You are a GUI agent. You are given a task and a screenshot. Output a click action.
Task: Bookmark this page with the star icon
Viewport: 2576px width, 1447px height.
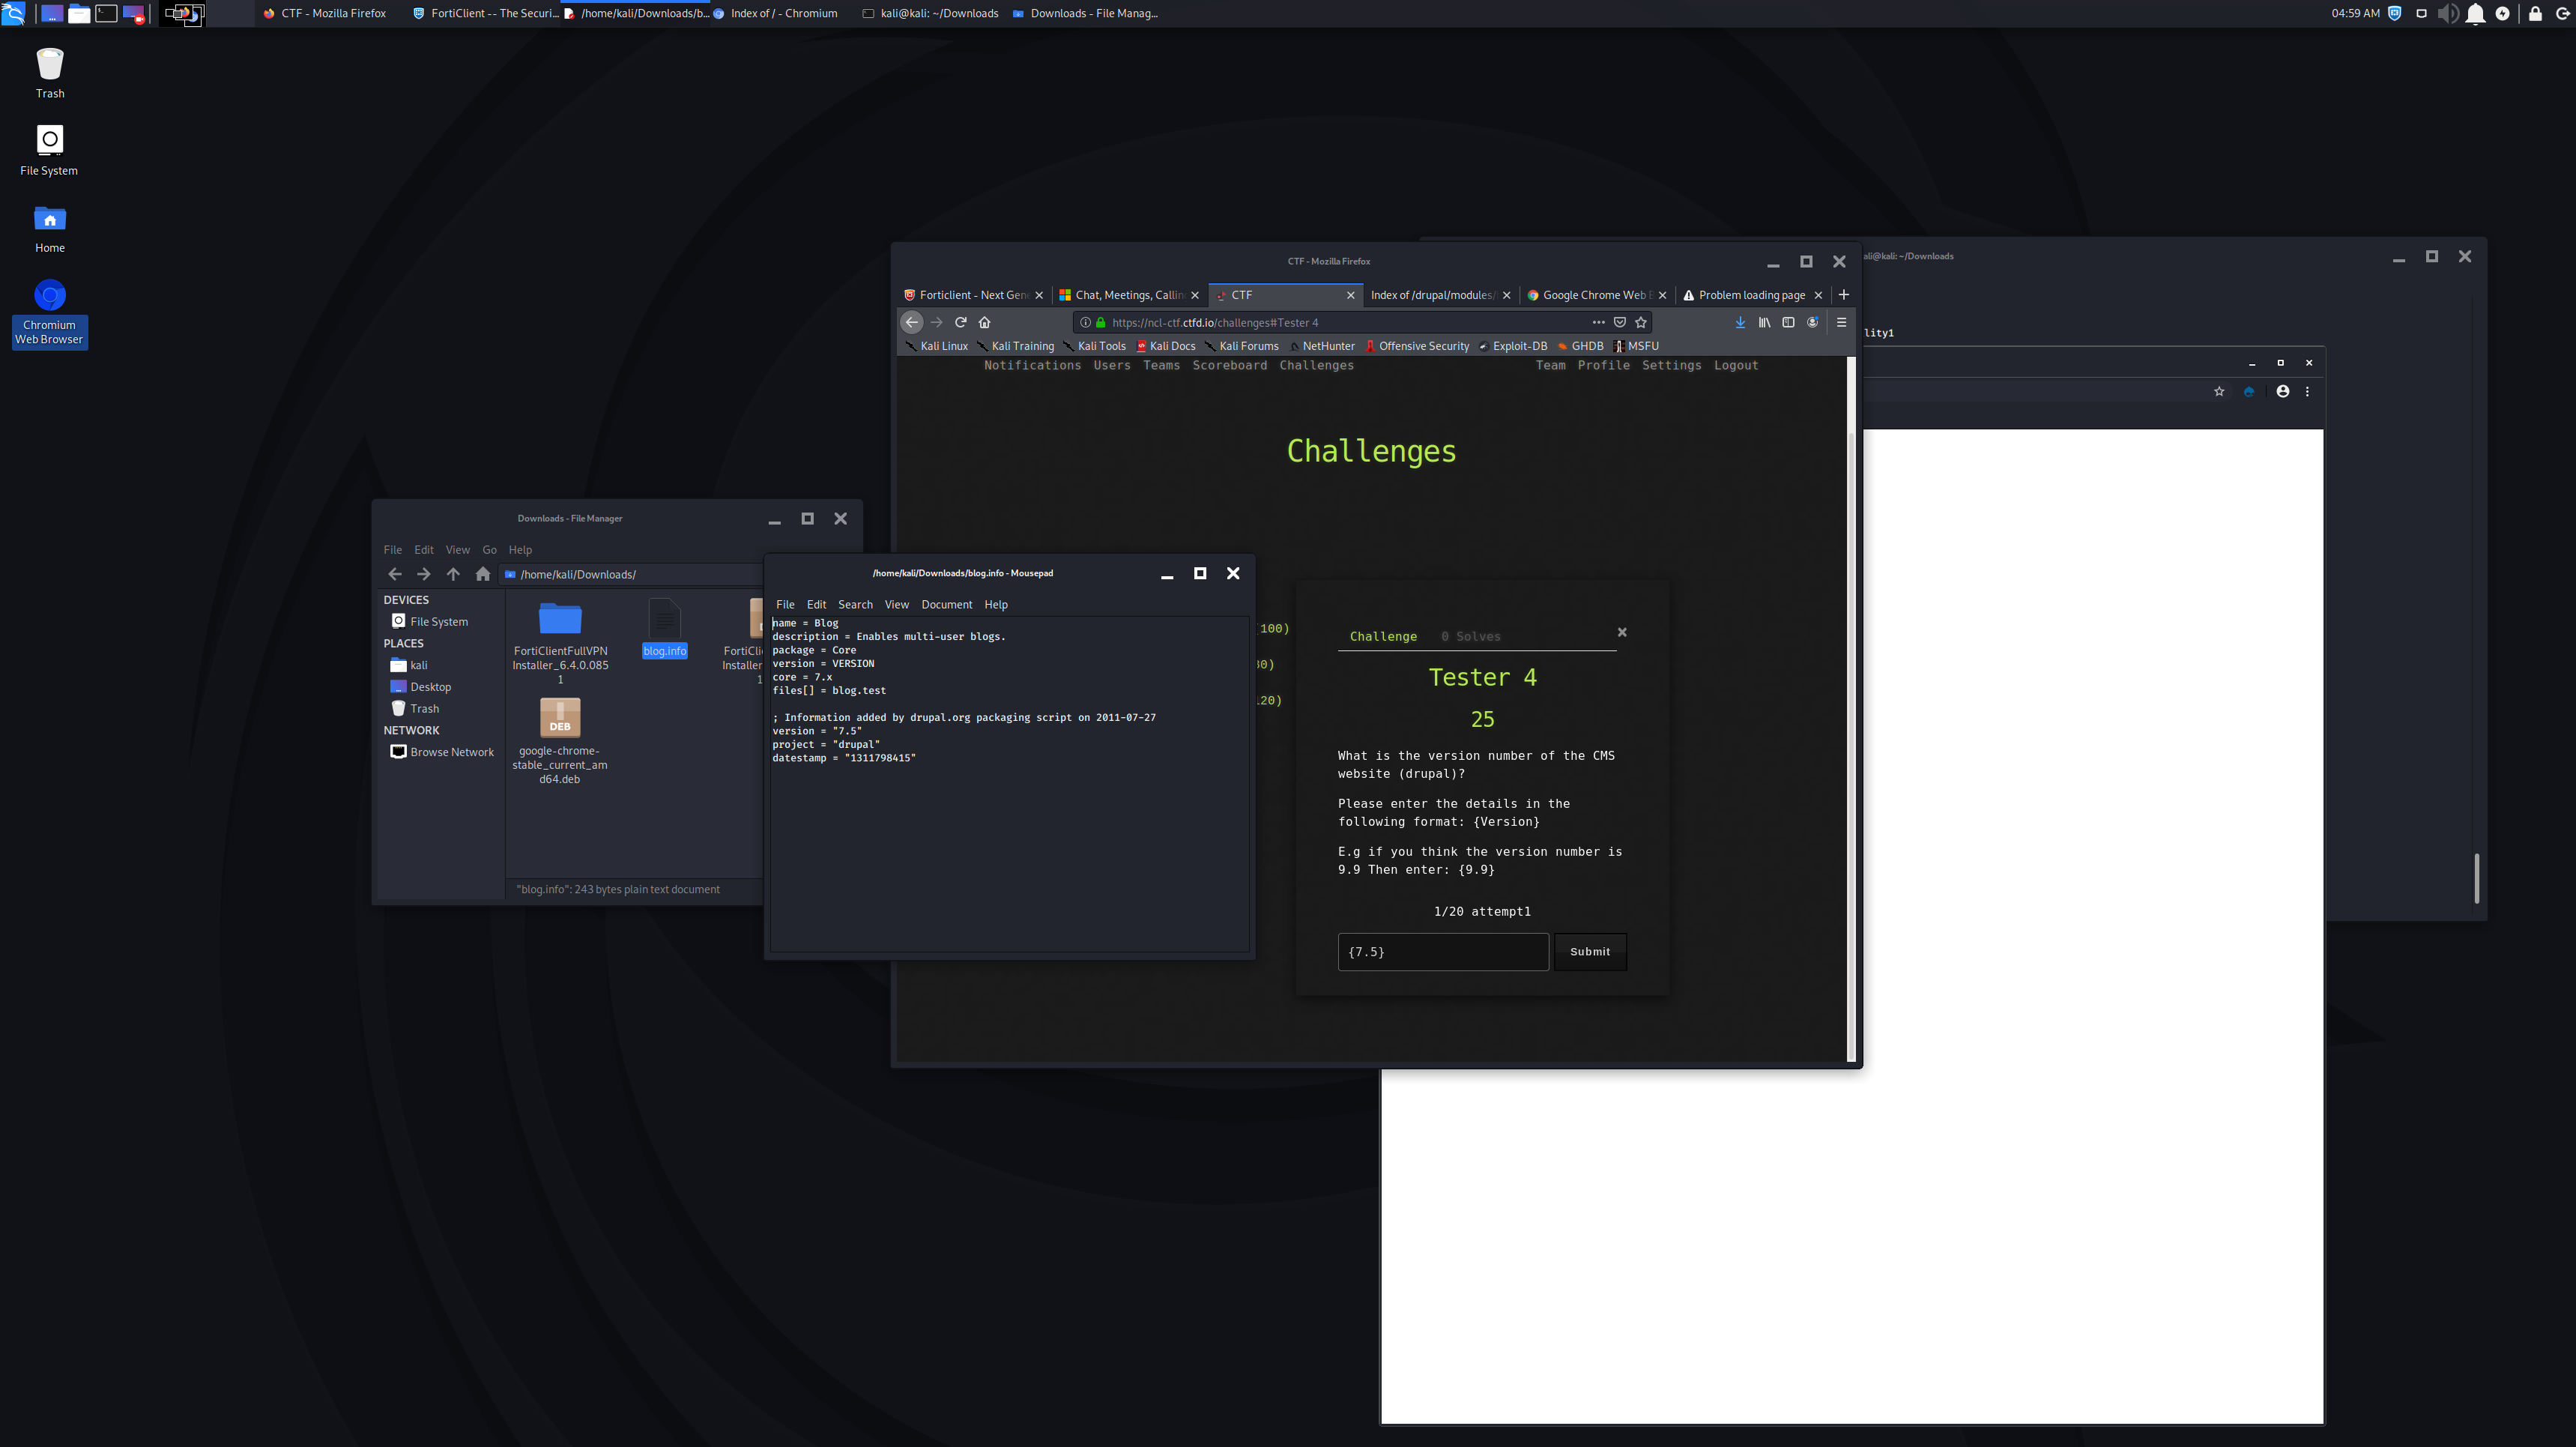(x=1640, y=322)
